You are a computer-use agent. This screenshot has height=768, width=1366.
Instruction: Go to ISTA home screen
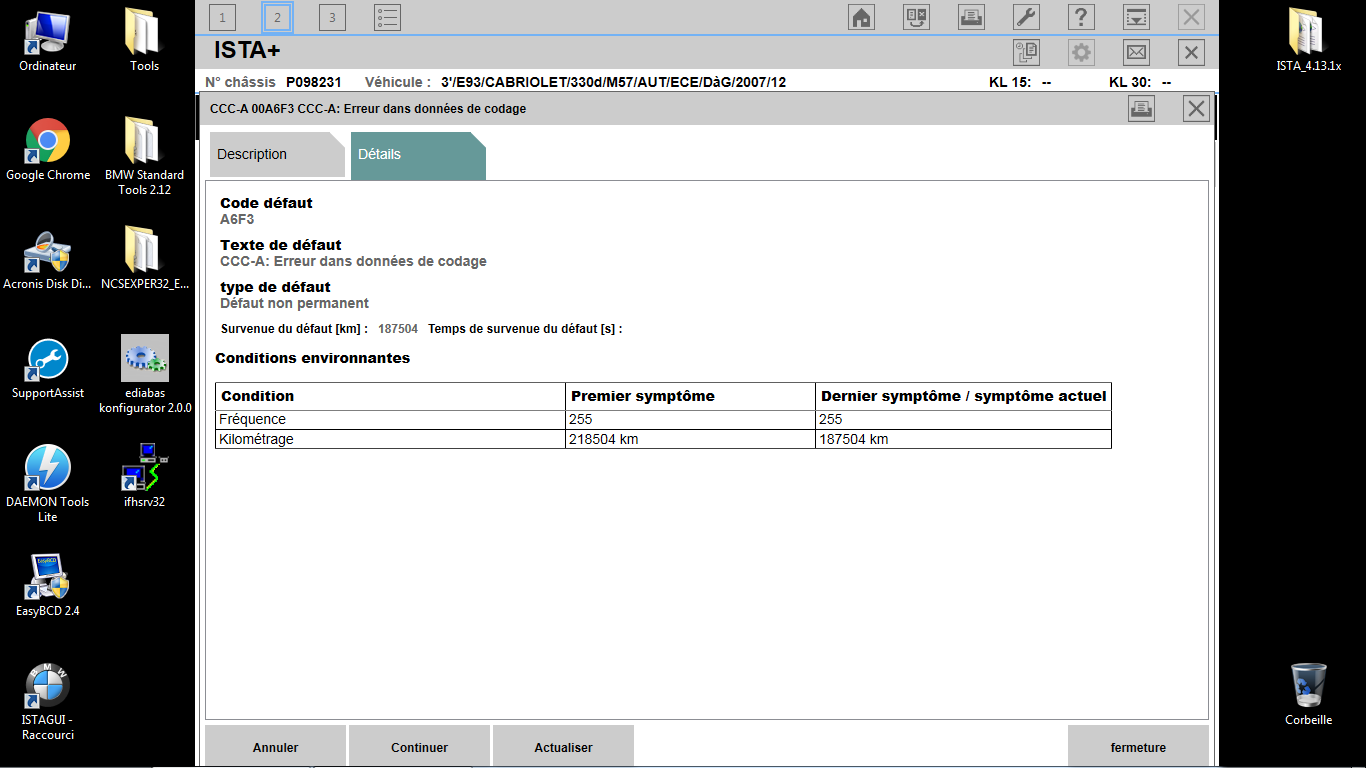861,17
